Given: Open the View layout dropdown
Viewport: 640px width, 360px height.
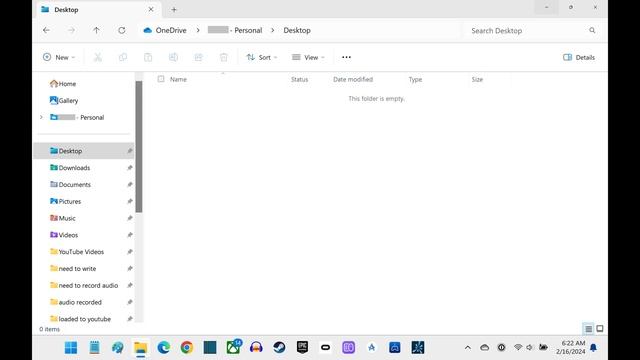Looking at the screenshot, I should [308, 57].
